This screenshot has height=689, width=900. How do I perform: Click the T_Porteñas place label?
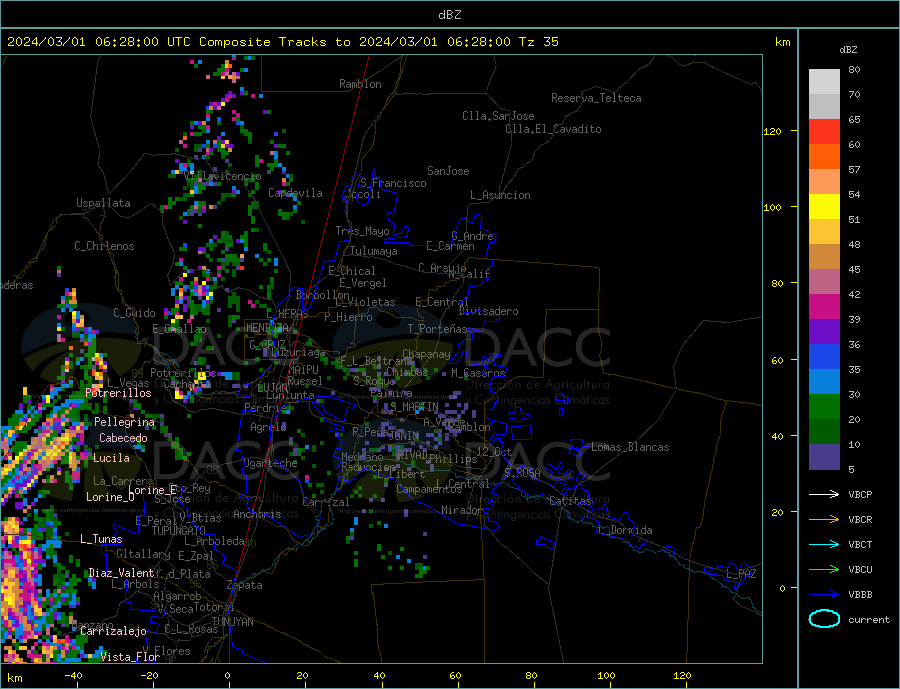[438, 329]
